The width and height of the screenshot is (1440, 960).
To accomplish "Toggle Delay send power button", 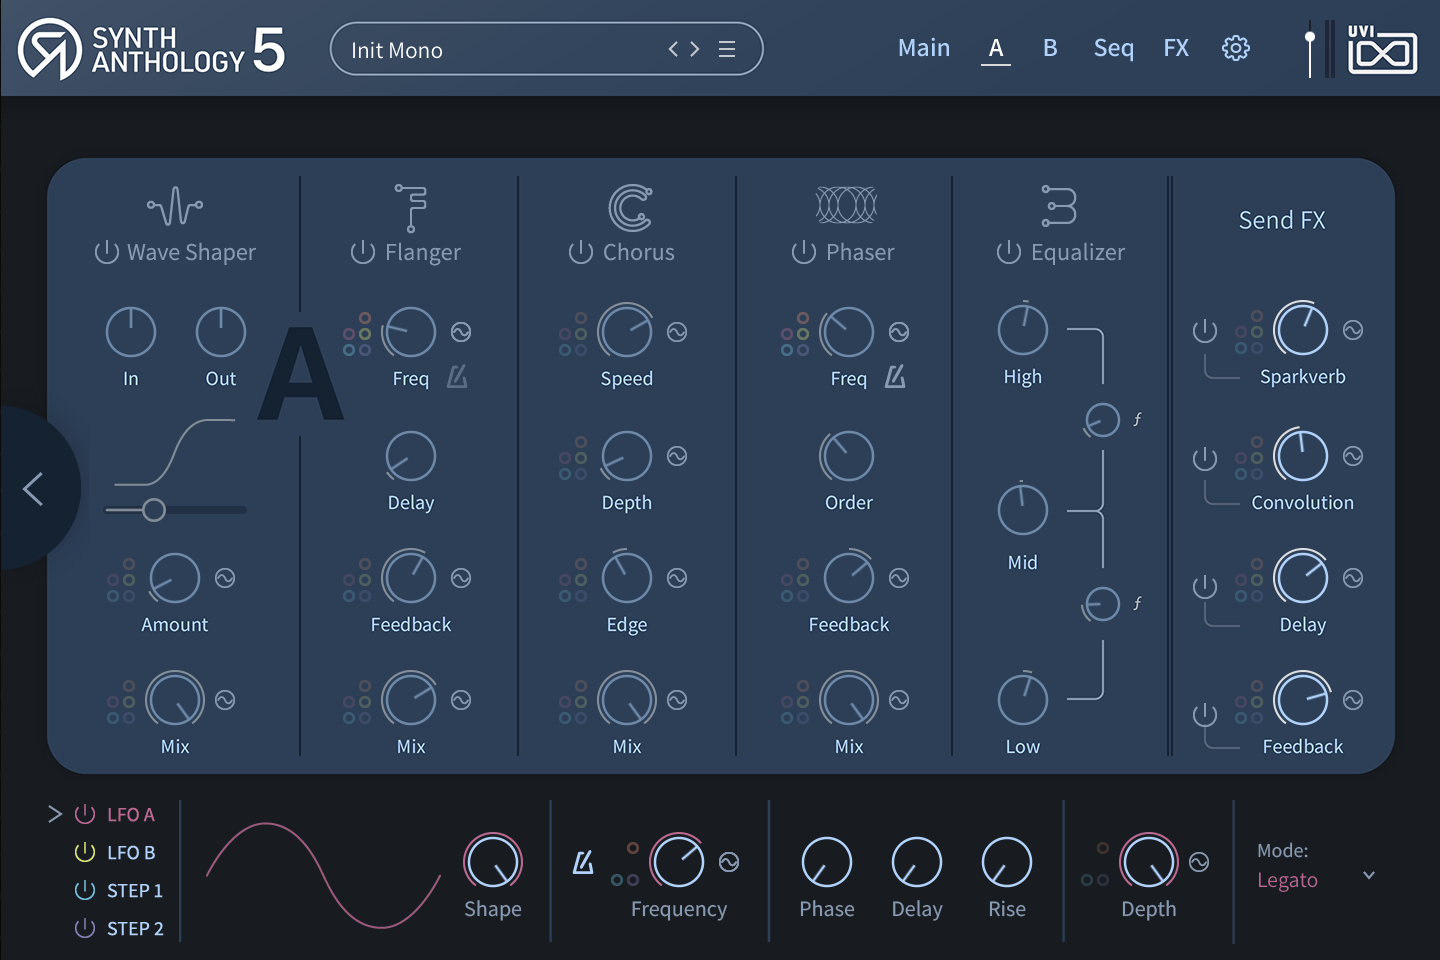I will (1205, 585).
